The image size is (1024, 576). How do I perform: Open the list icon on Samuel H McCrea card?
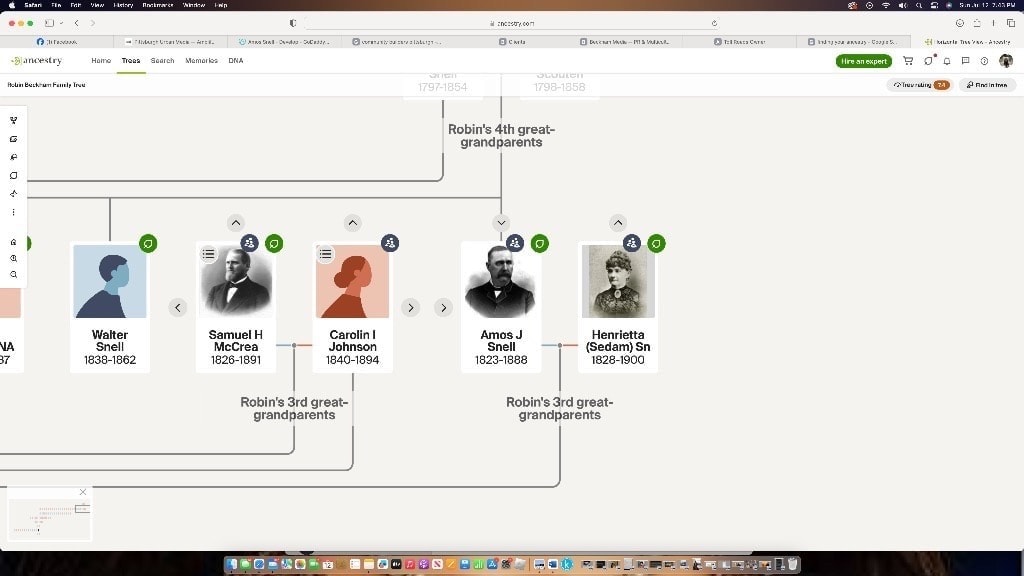click(208, 254)
